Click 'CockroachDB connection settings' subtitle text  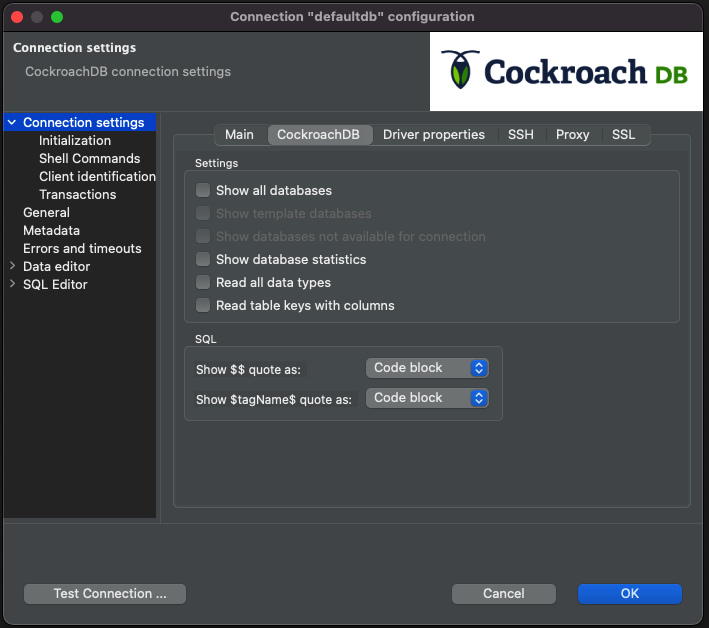(x=128, y=71)
